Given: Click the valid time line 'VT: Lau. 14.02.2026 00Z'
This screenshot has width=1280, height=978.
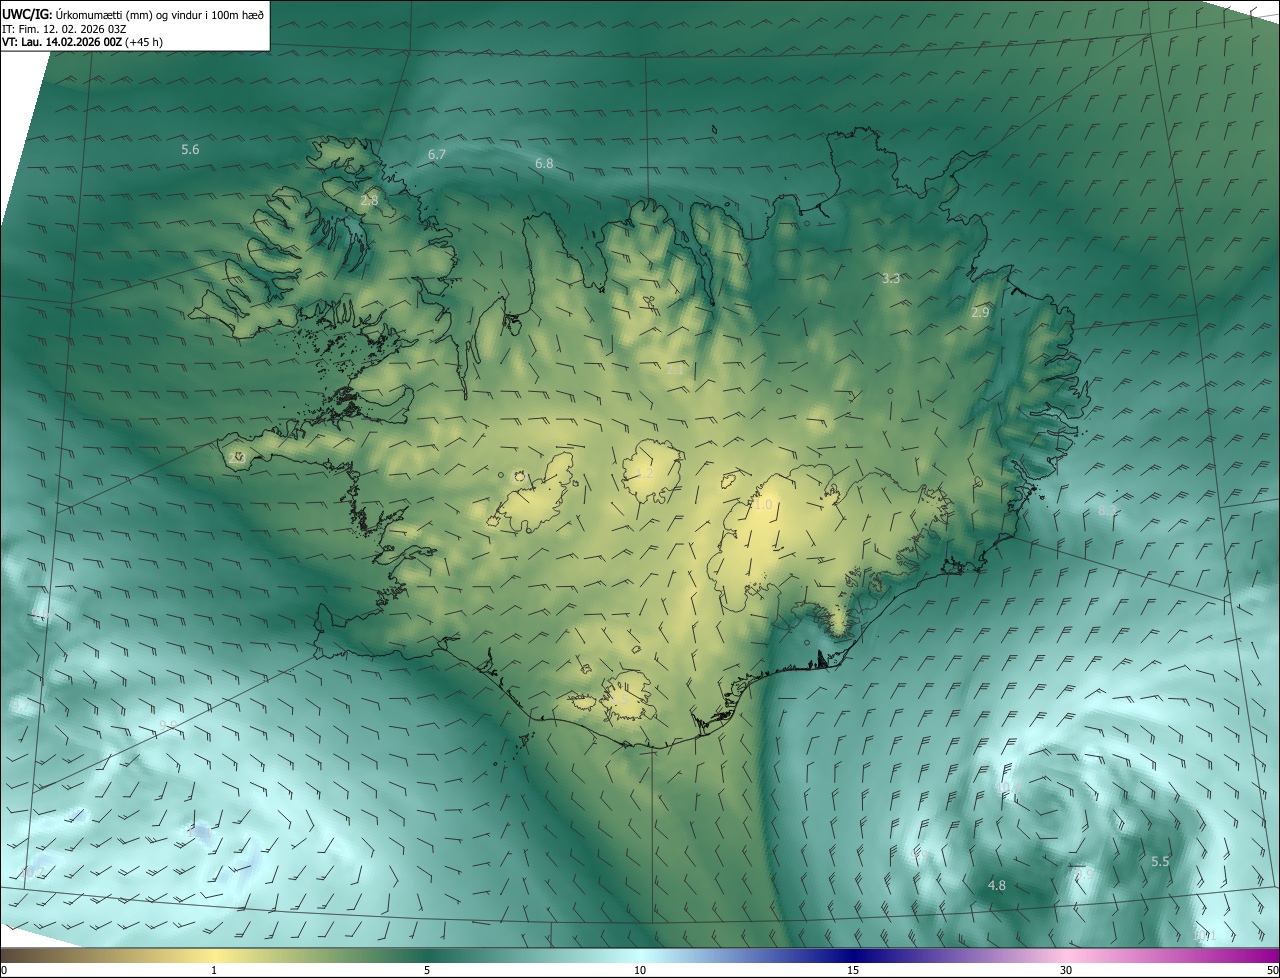Looking at the screenshot, I should coord(61,43).
